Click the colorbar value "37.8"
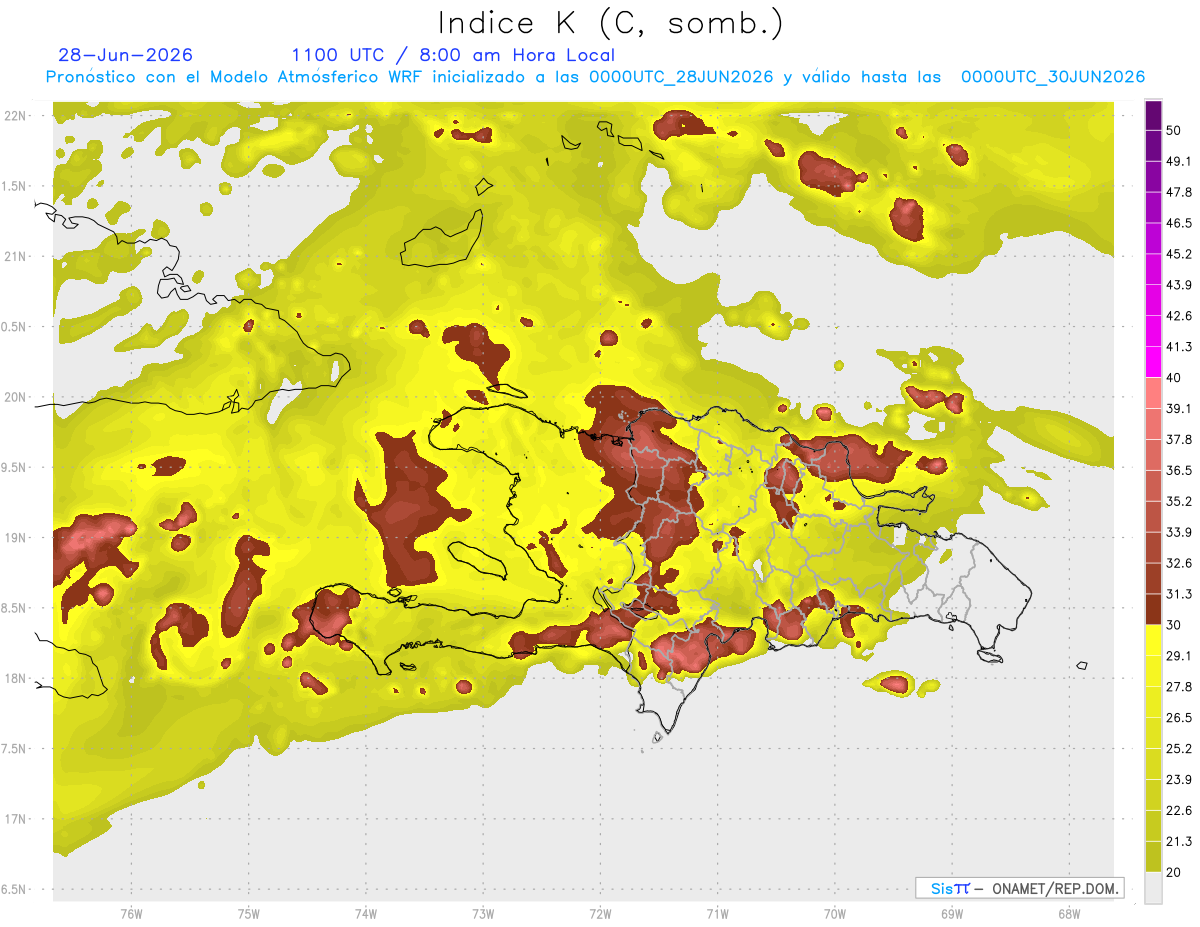Image resolution: width=1200 pixels, height=927 pixels. click(x=1179, y=439)
